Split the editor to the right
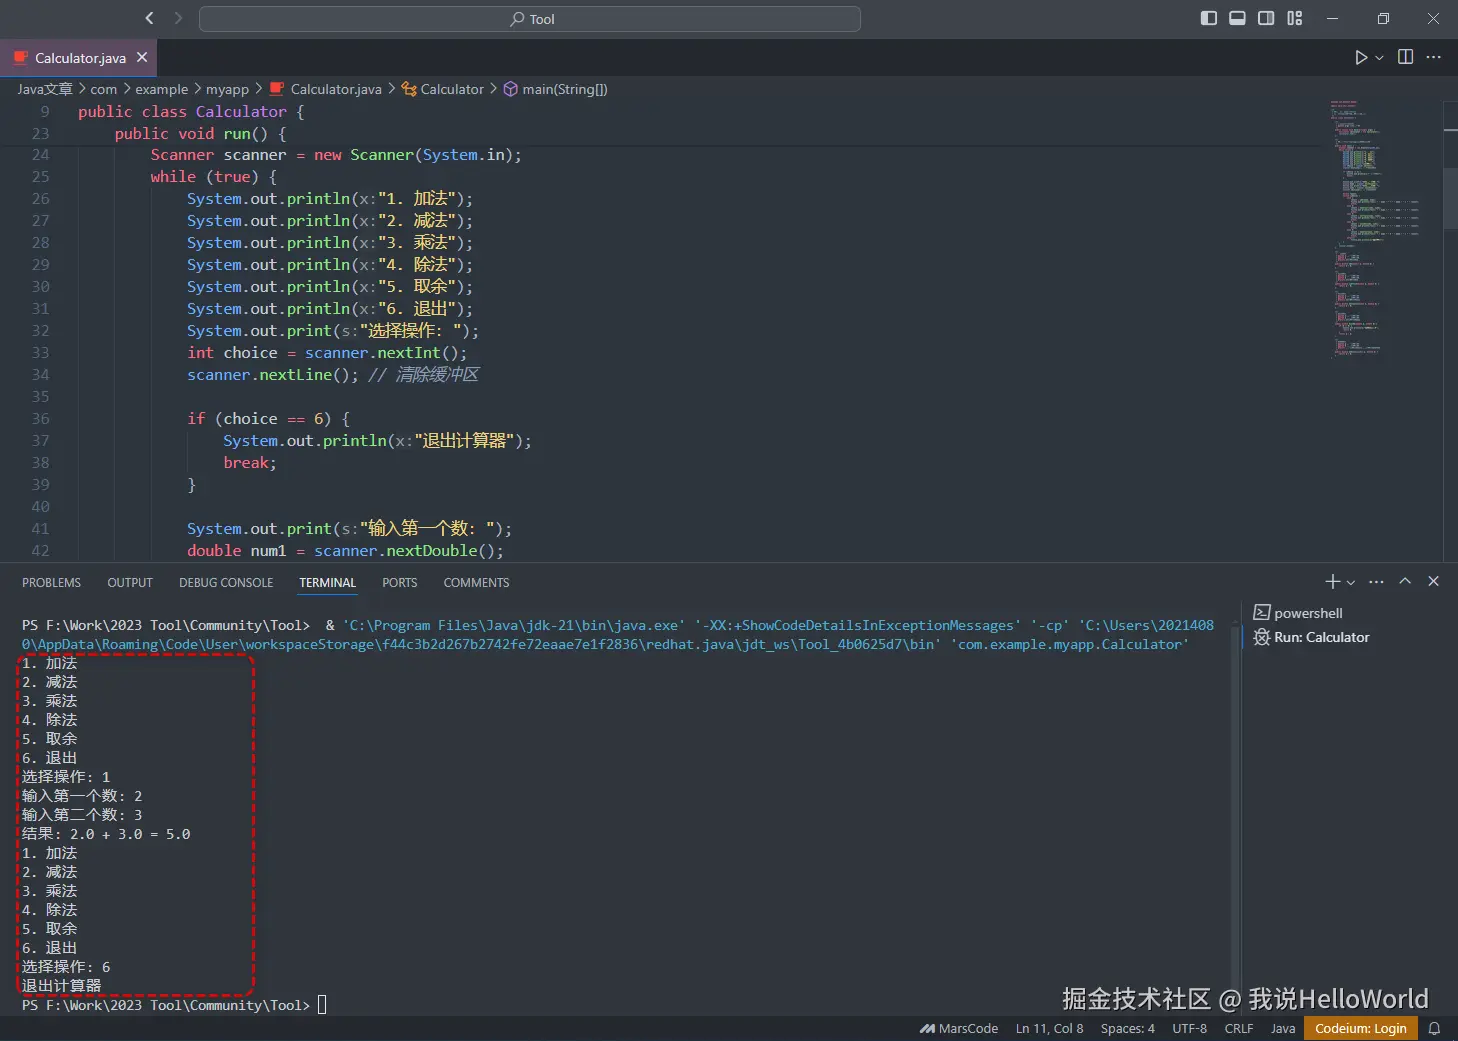Image resolution: width=1458 pixels, height=1041 pixels. pos(1405,57)
